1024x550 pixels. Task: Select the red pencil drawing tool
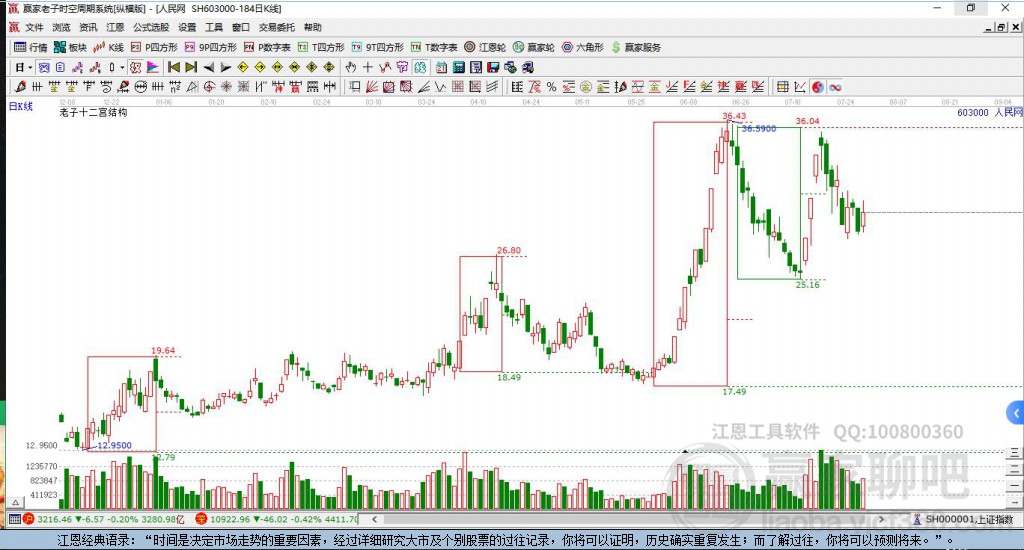pos(20,86)
